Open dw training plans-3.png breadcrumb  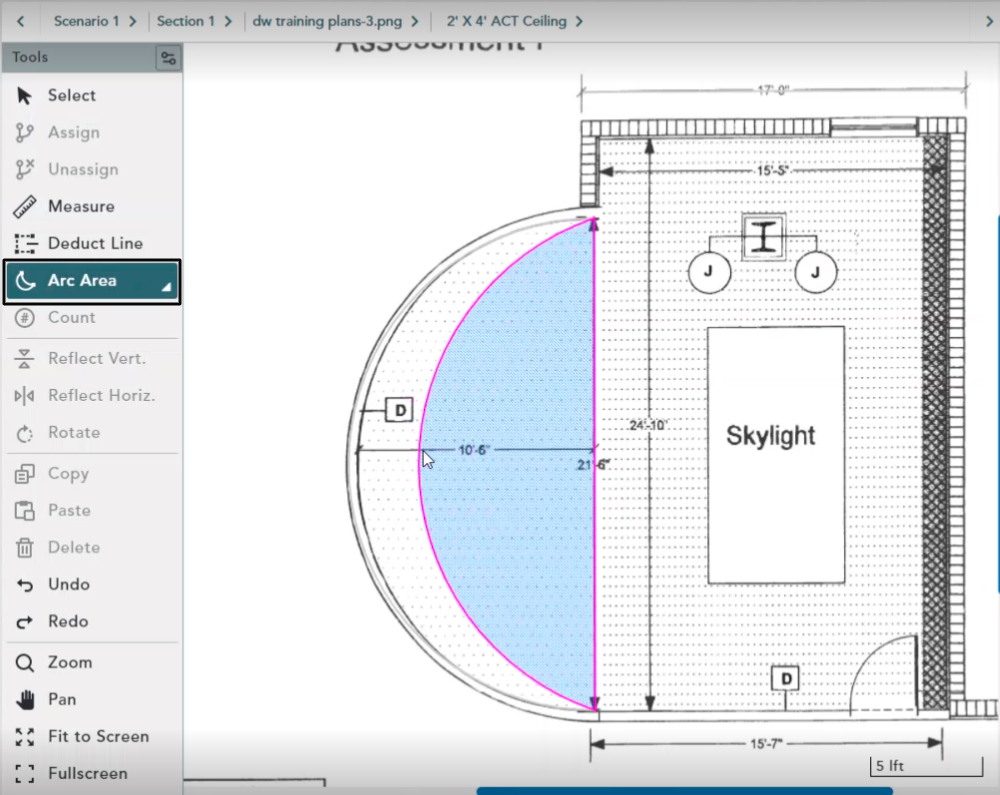coord(335,21)
